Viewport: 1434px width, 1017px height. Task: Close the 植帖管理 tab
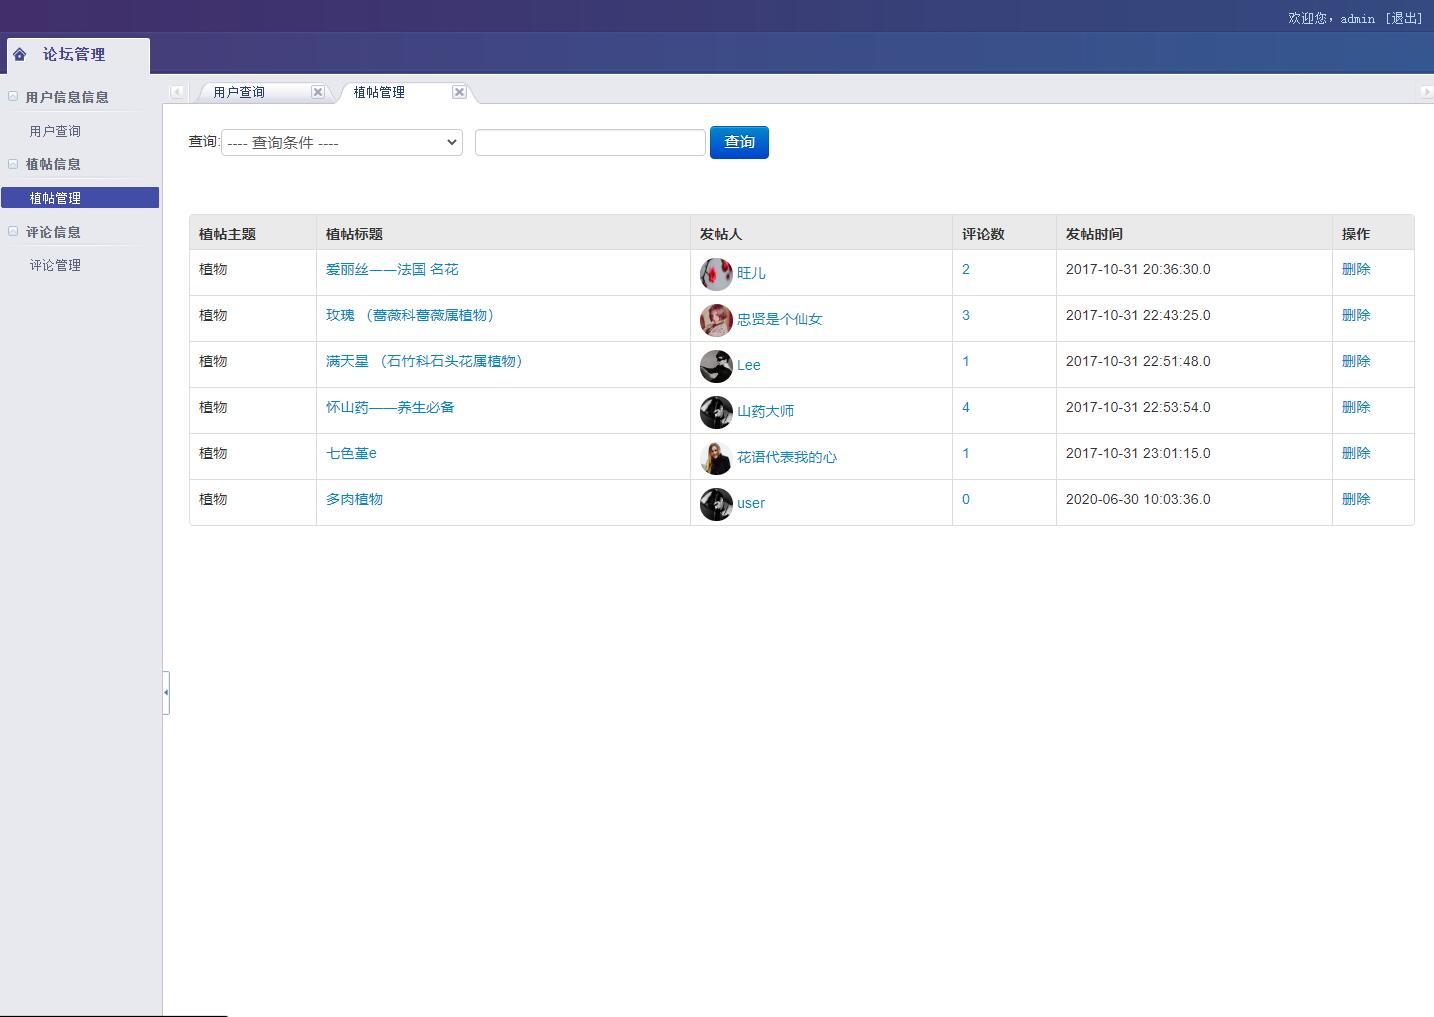[x=459, y=91]
